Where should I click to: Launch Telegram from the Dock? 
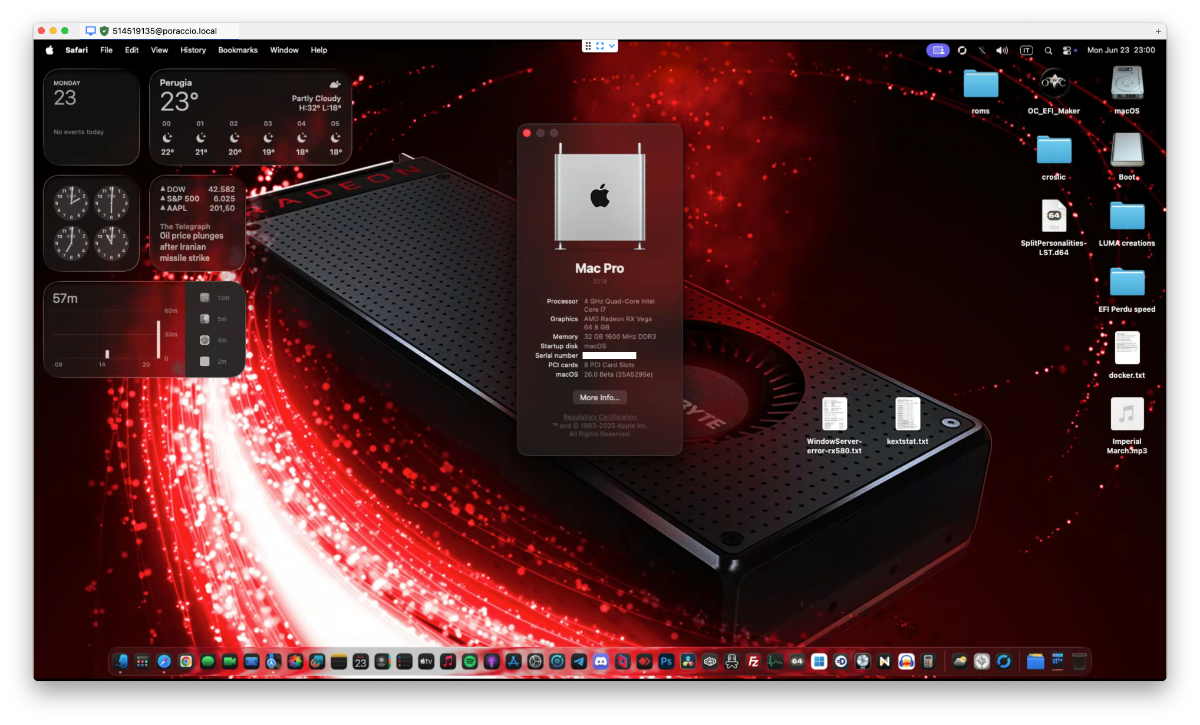tap(579, 661)
